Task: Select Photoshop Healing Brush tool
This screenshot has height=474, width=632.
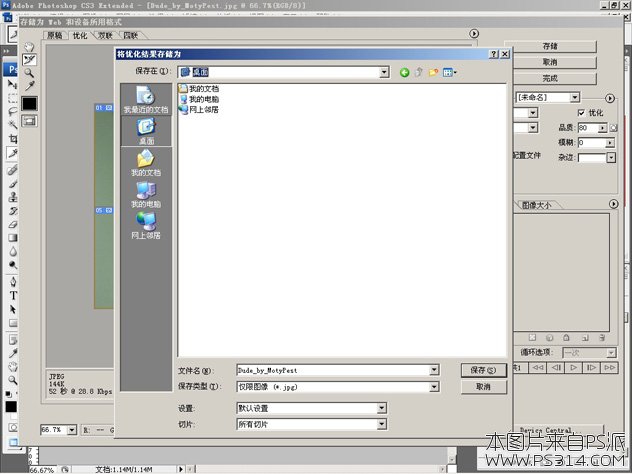Action: click(13, 170)
